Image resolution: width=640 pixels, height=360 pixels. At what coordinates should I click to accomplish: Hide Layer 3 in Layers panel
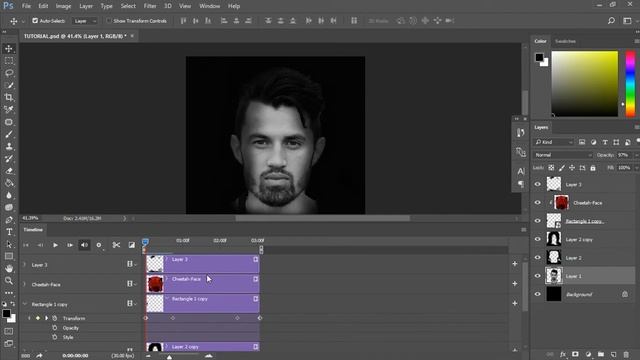click(538, 184)
